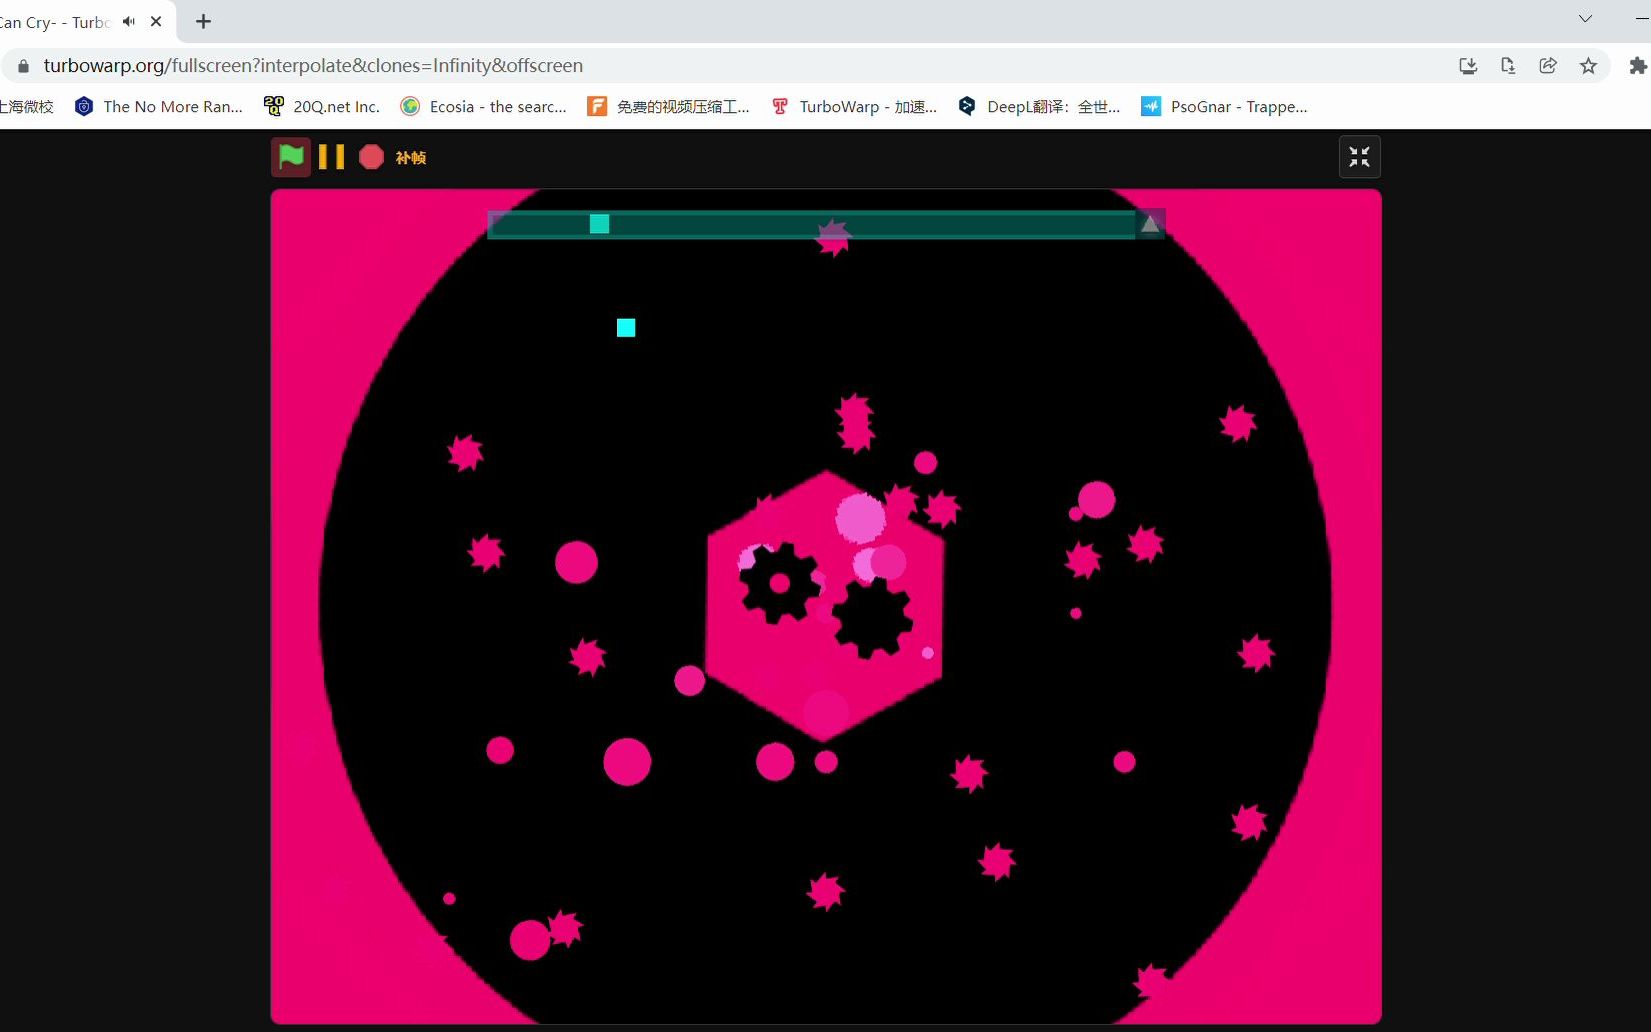Pause the project with the yellow pause button
Viewport: 1651px width, 1032px height.
point(331,157)
